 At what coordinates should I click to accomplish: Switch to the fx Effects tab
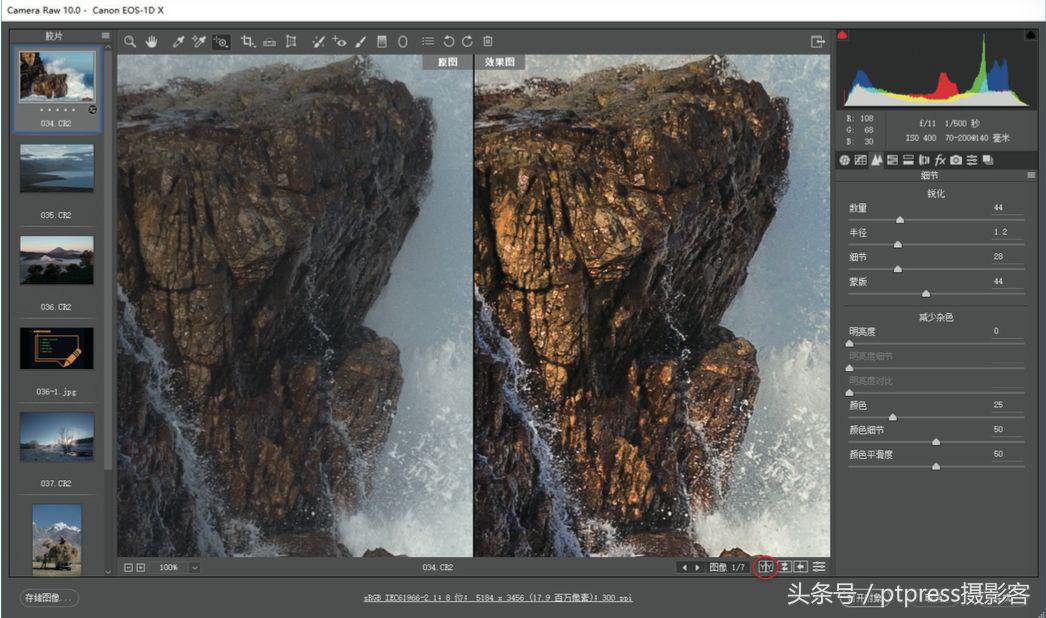point(940,160)
